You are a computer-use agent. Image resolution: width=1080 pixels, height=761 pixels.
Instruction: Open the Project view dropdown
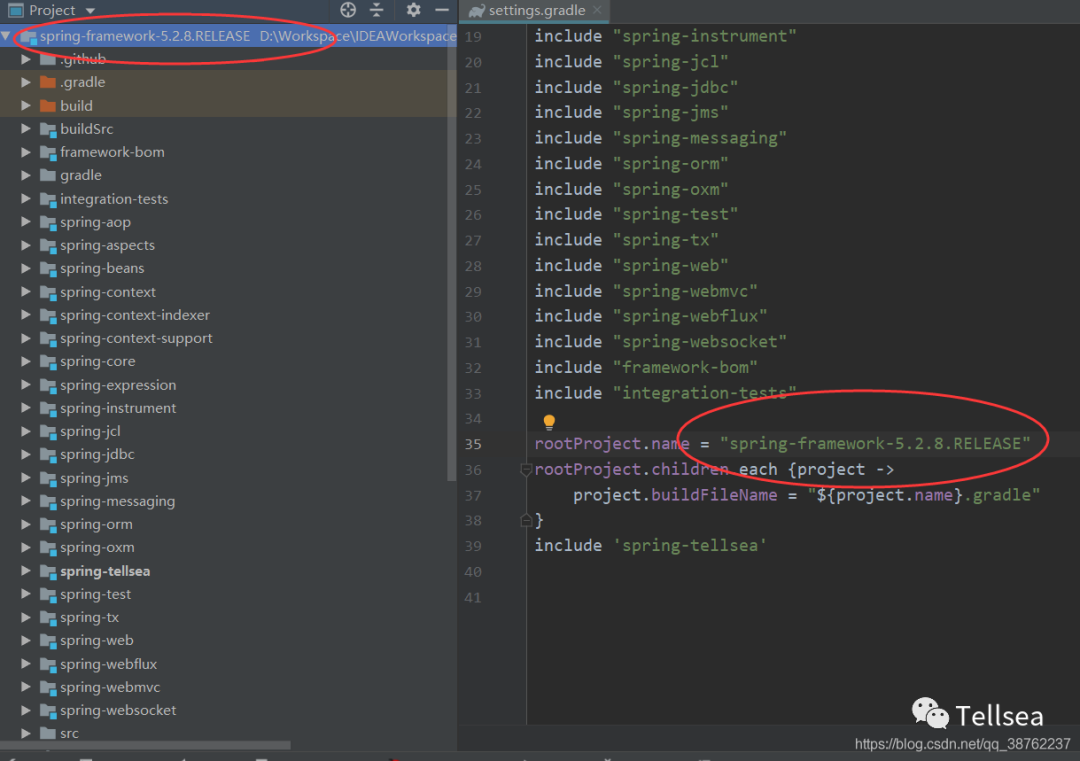click(x=90, y=11)
